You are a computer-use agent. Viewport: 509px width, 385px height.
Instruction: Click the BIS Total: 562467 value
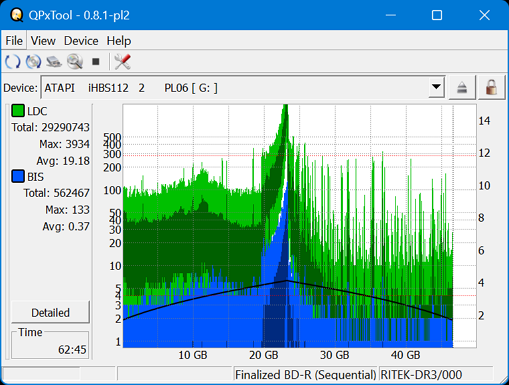coord(57,193)
